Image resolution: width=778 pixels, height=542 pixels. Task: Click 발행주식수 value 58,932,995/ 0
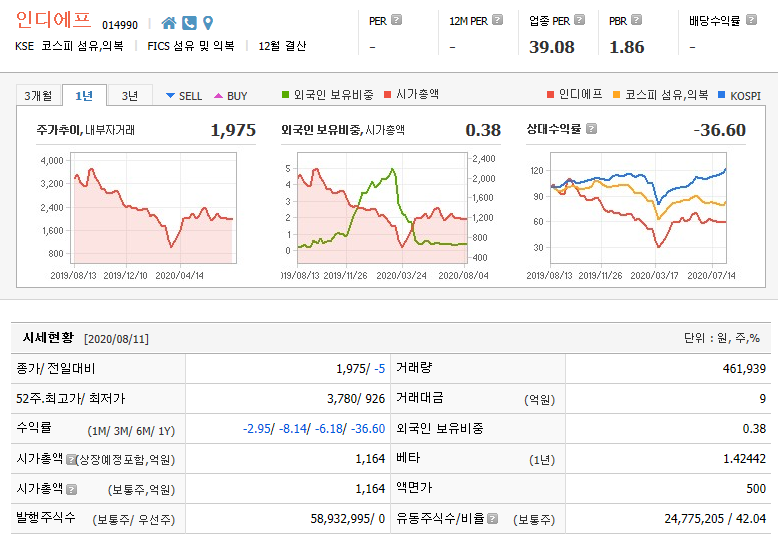(347, 519)
